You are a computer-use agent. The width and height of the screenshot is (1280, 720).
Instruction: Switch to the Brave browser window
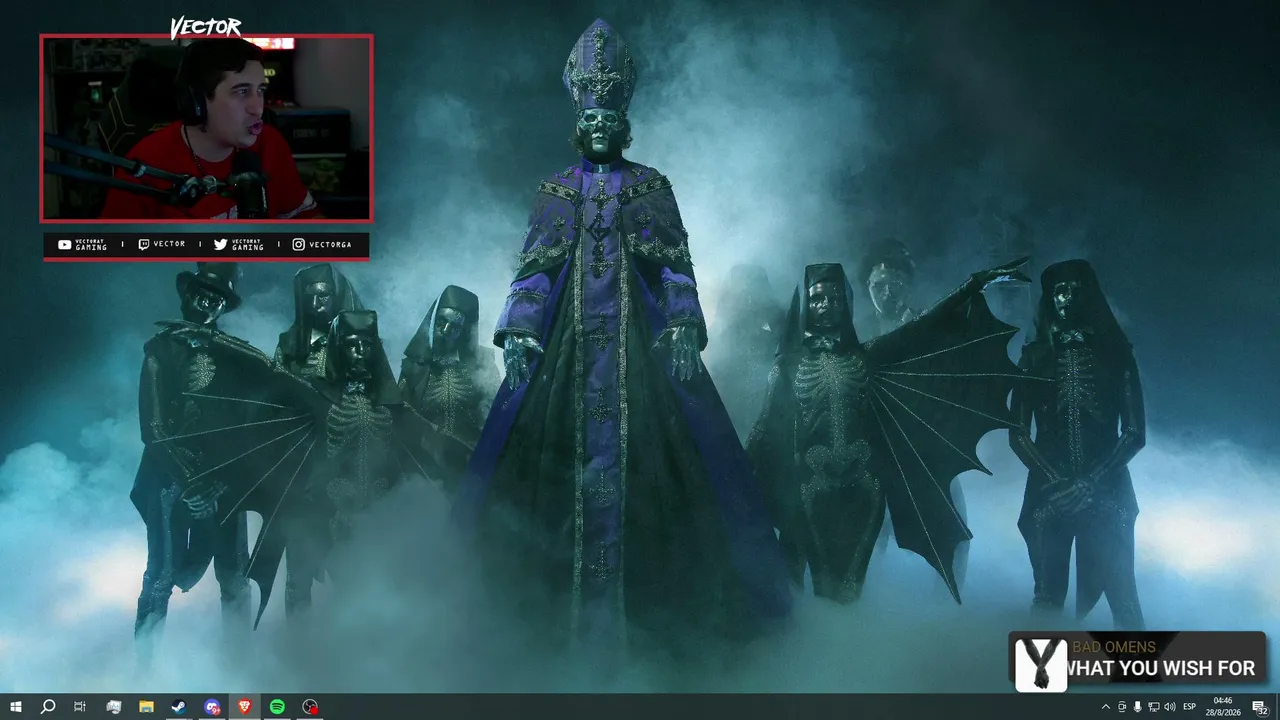click(x=245, y=707)
